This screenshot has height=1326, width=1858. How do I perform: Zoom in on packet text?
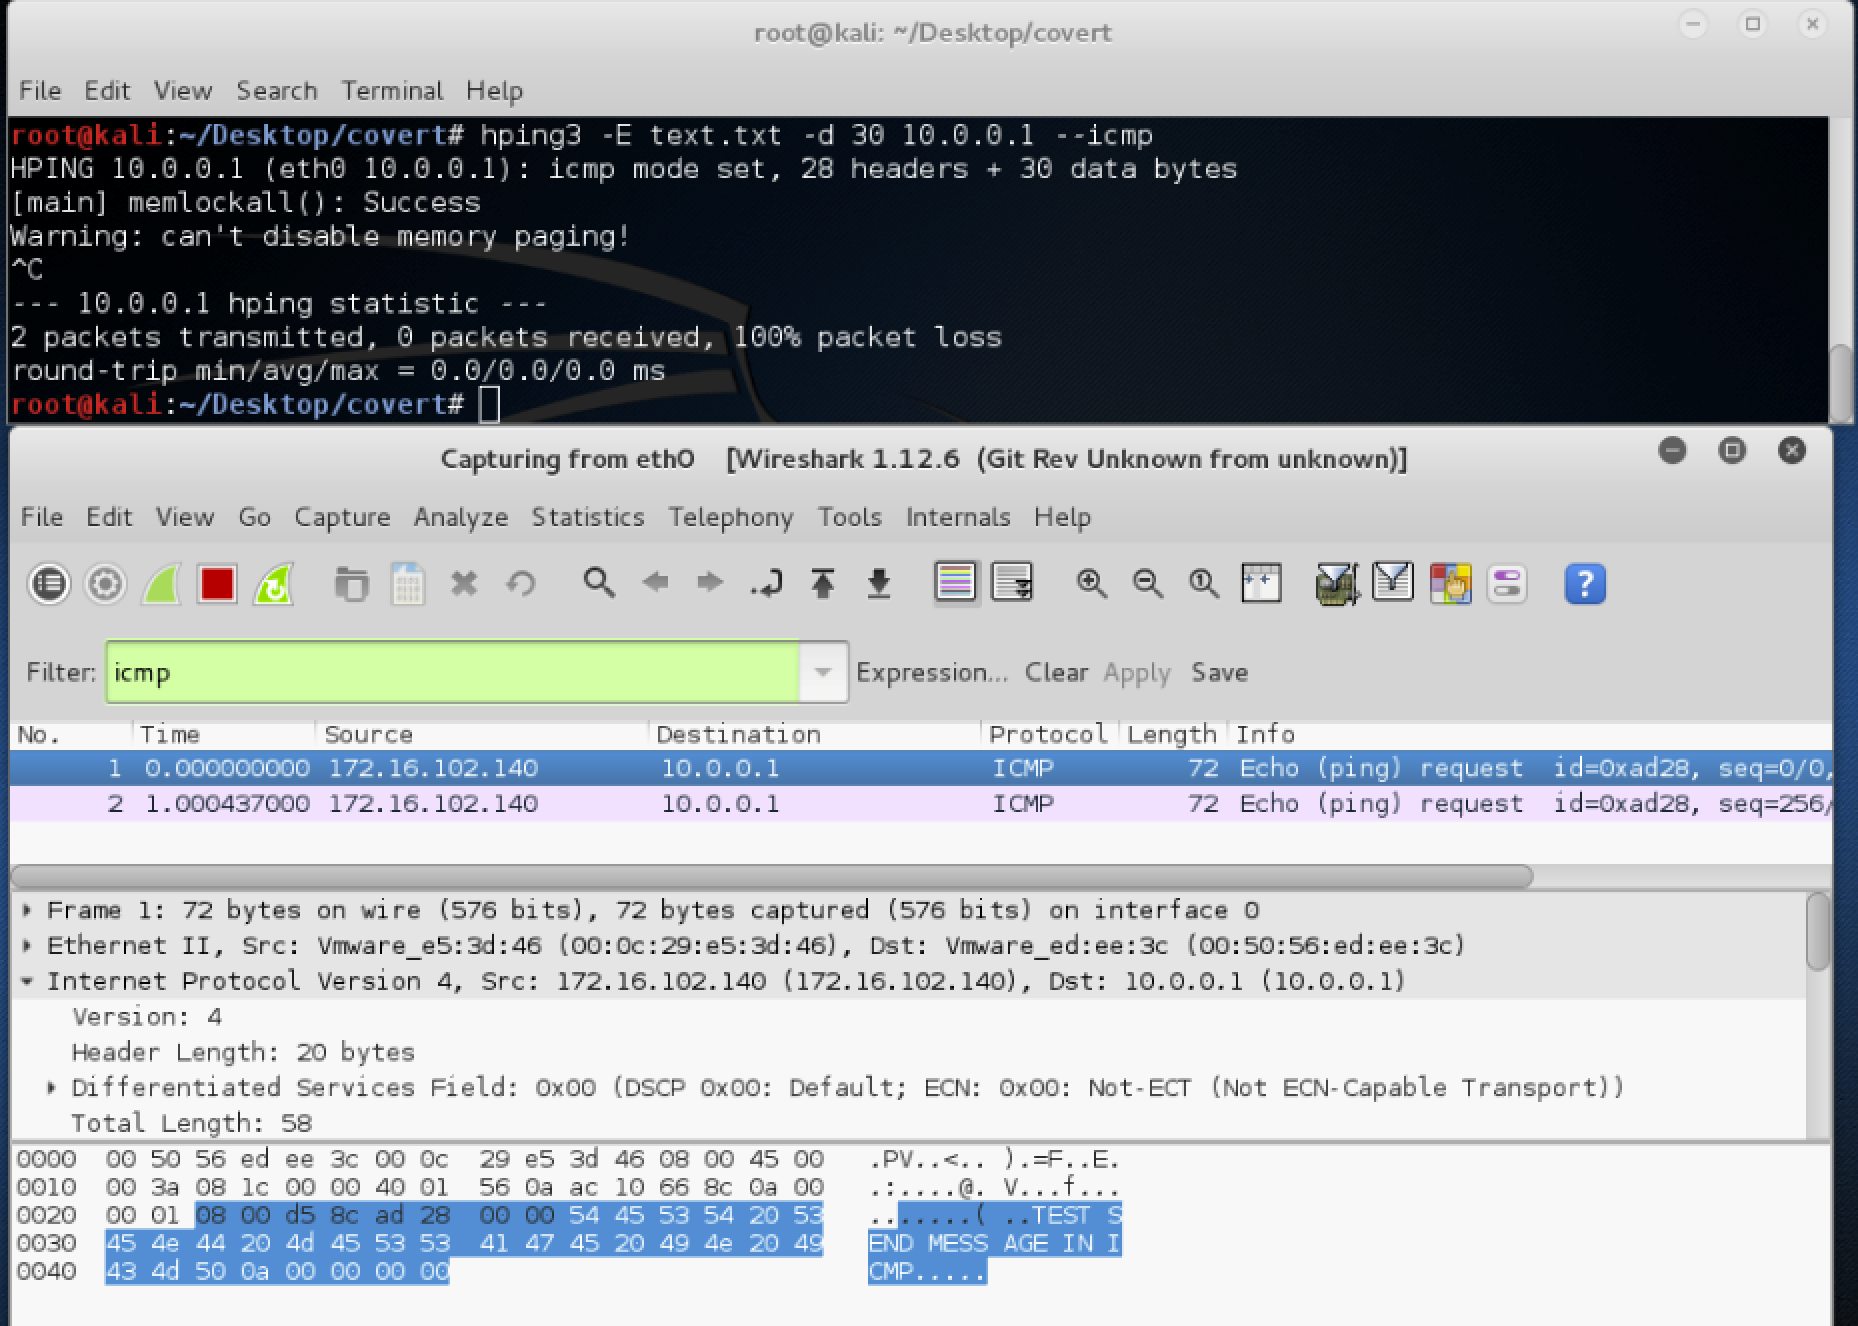click(1091, 583)
